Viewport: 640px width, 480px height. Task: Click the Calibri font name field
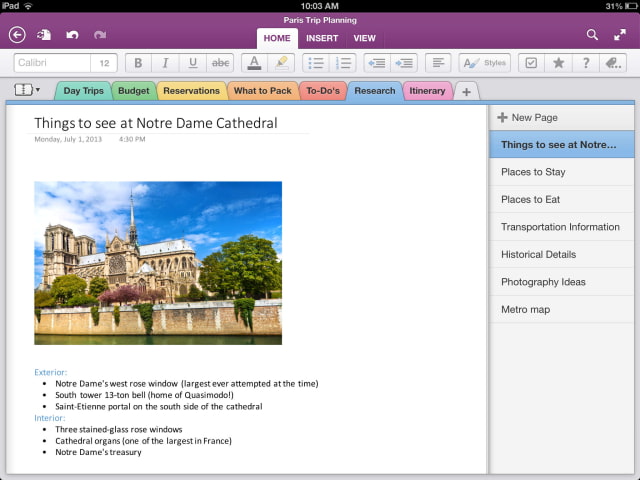click(x=53, y=63)
